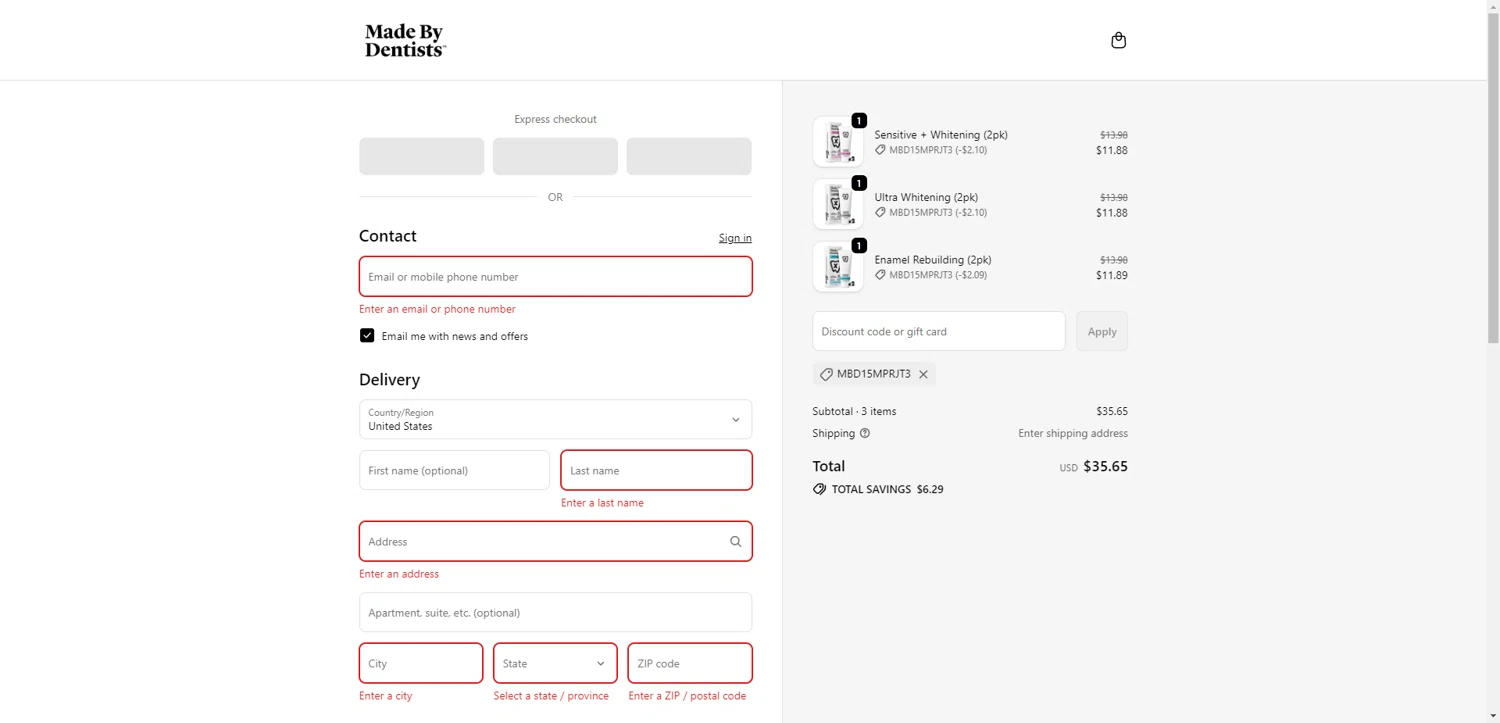Viewport: 1500px width, 723px height.
Task: Click the Sign in link
Action: point(735,238)
